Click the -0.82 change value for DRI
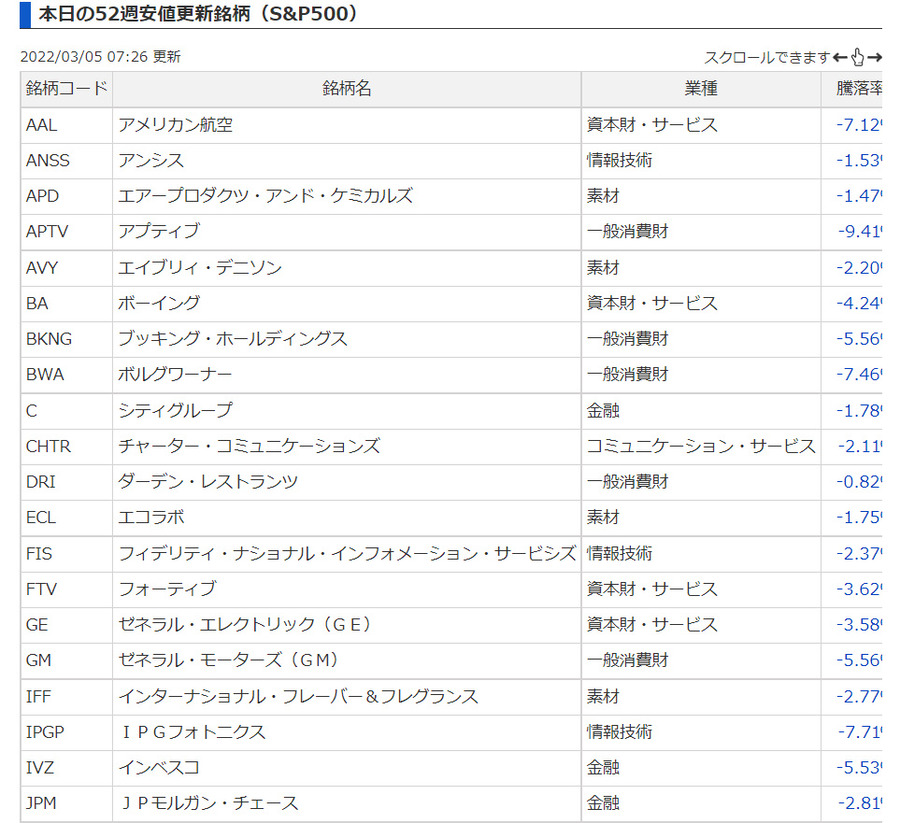This screenshot has height=823, width=900. [x=859, y=482]
